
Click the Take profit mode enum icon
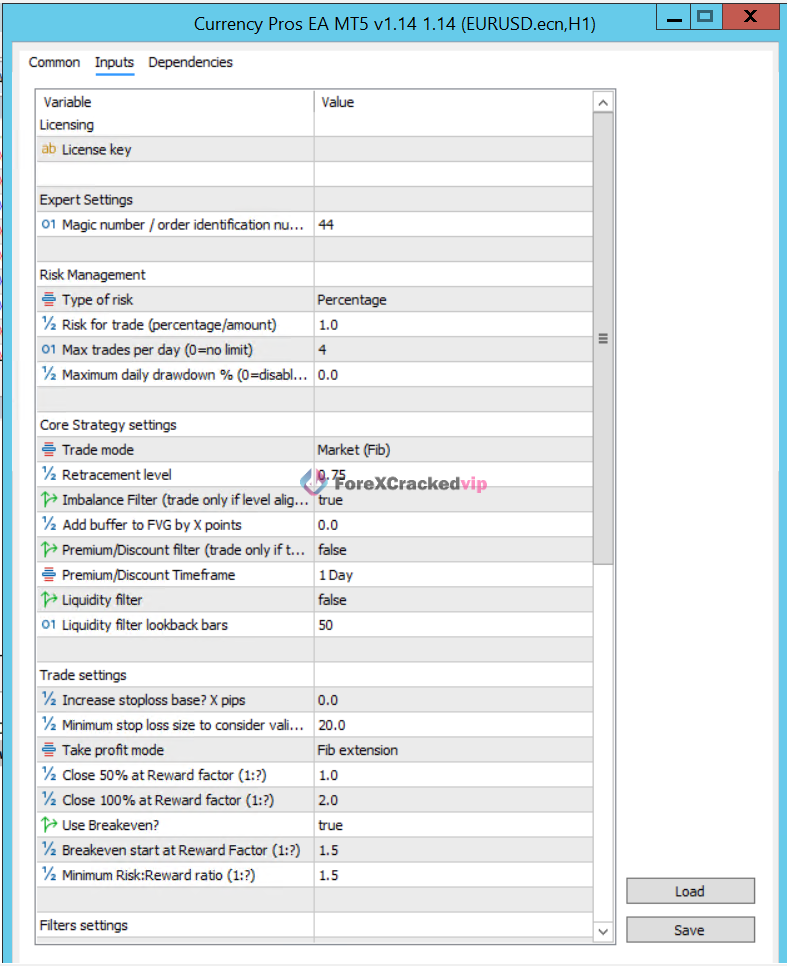click(x=48, y=750)
